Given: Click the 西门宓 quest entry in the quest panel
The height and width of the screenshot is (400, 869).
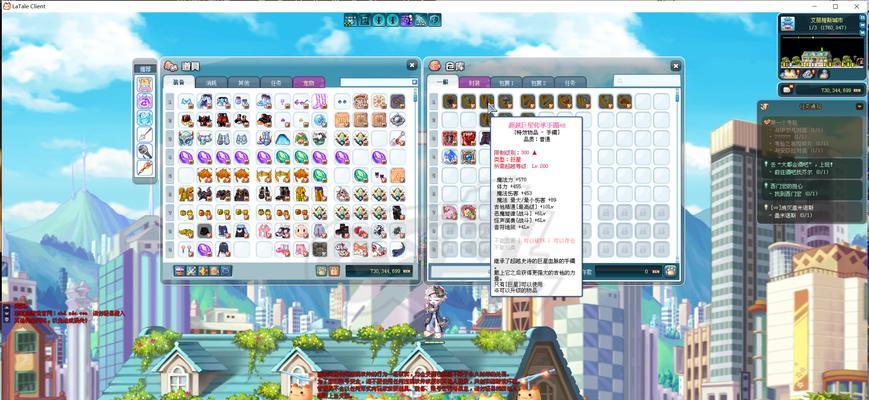Looking at the screenshot, I should tap(812, 190).
